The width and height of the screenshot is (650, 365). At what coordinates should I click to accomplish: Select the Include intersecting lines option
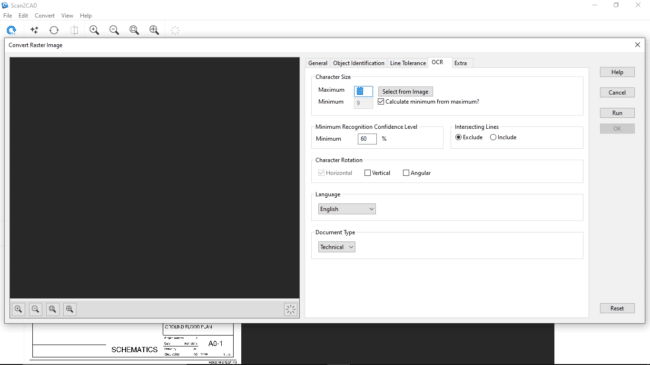pos(493,137)
